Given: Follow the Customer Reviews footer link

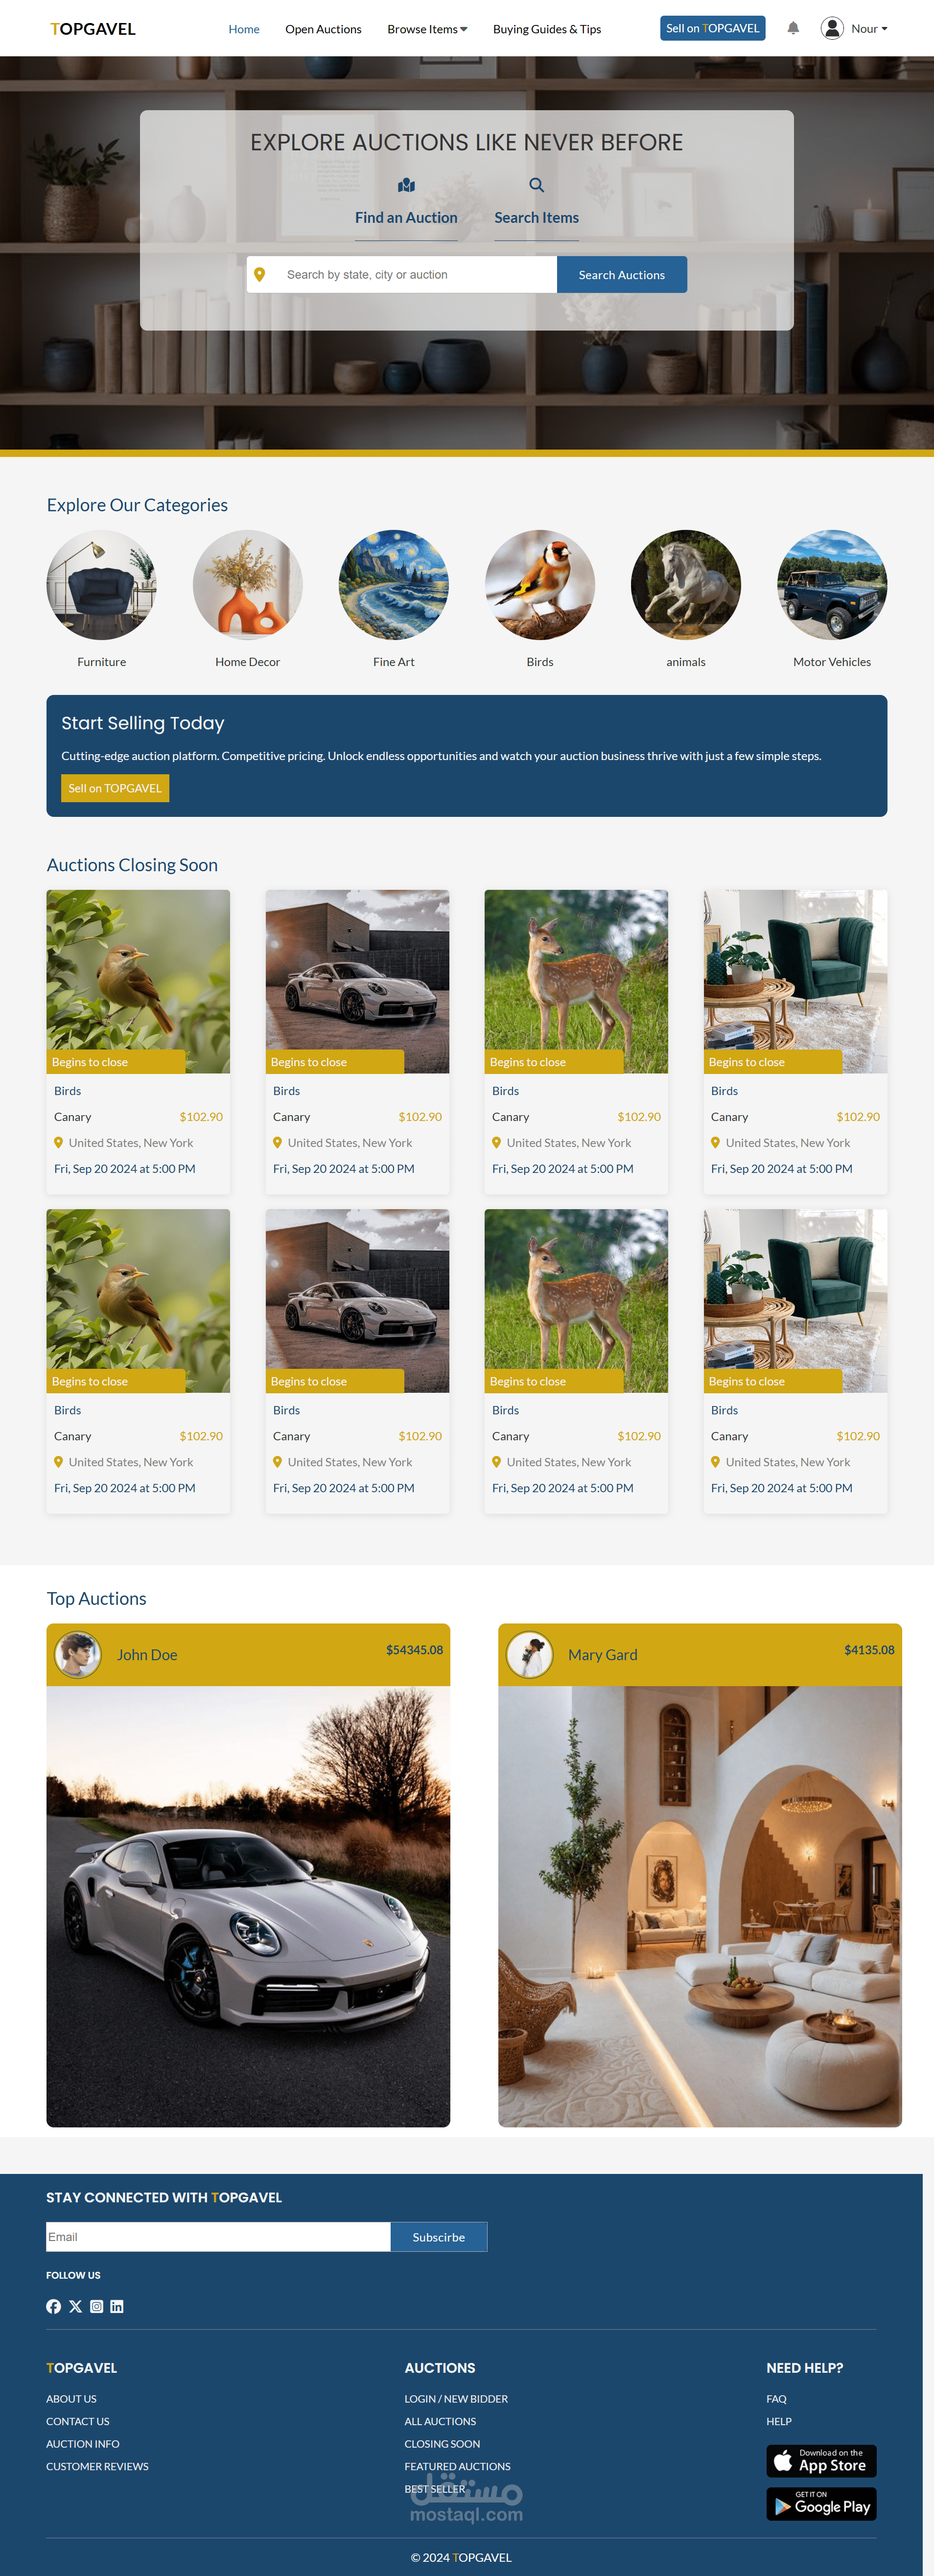Looking at the screenshot, I should (97, 2466).
